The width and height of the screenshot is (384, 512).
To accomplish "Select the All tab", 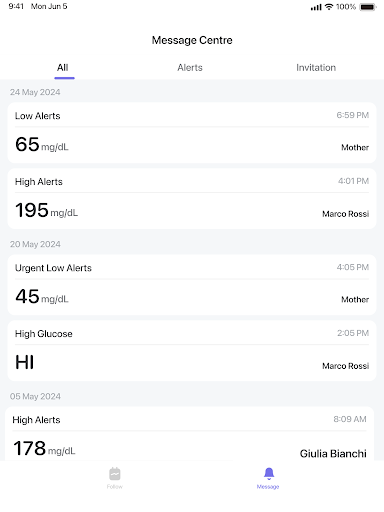I will pyautogui.click(x=63, y=68).
